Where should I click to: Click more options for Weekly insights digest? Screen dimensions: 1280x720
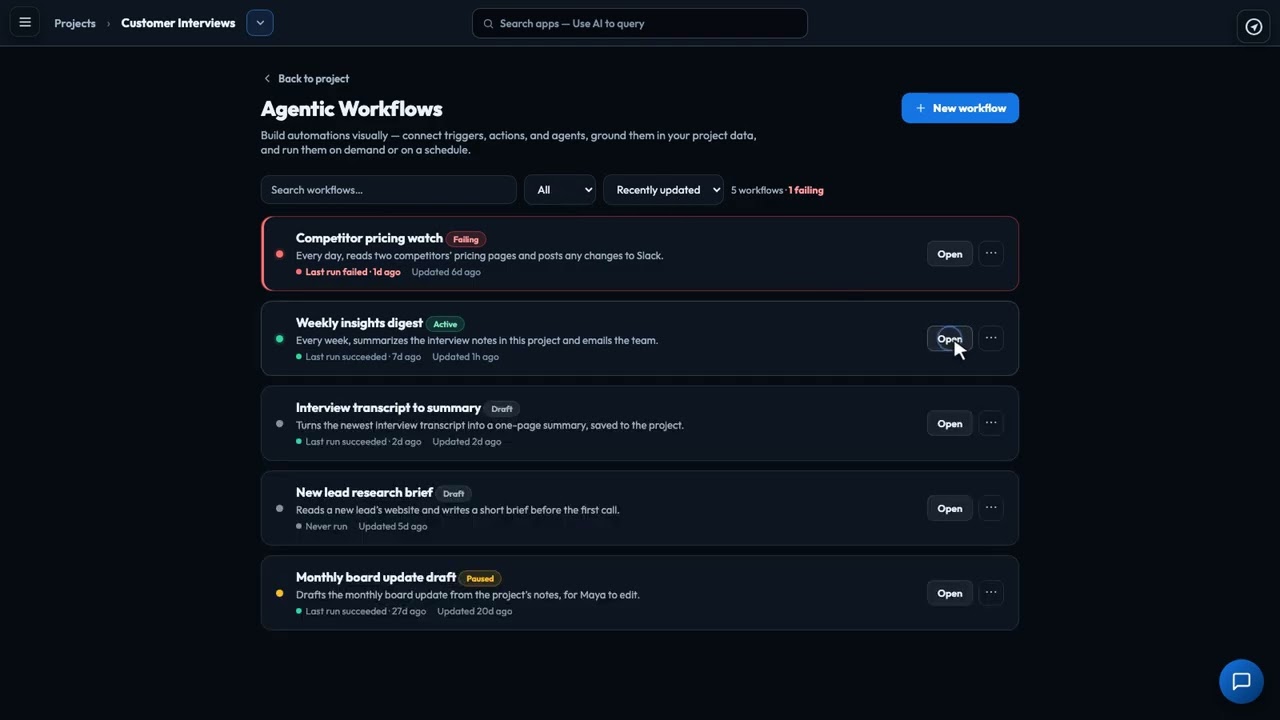(x=991, y=338)
